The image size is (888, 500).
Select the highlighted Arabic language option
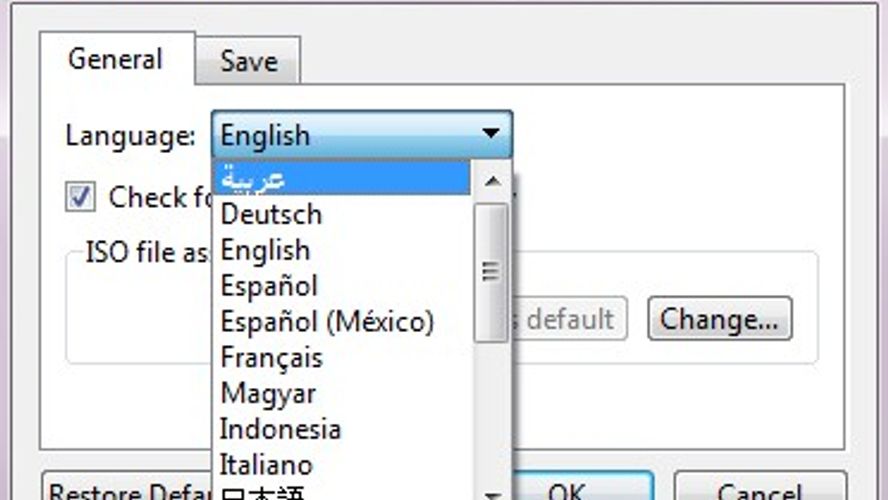tap(340, 178)
